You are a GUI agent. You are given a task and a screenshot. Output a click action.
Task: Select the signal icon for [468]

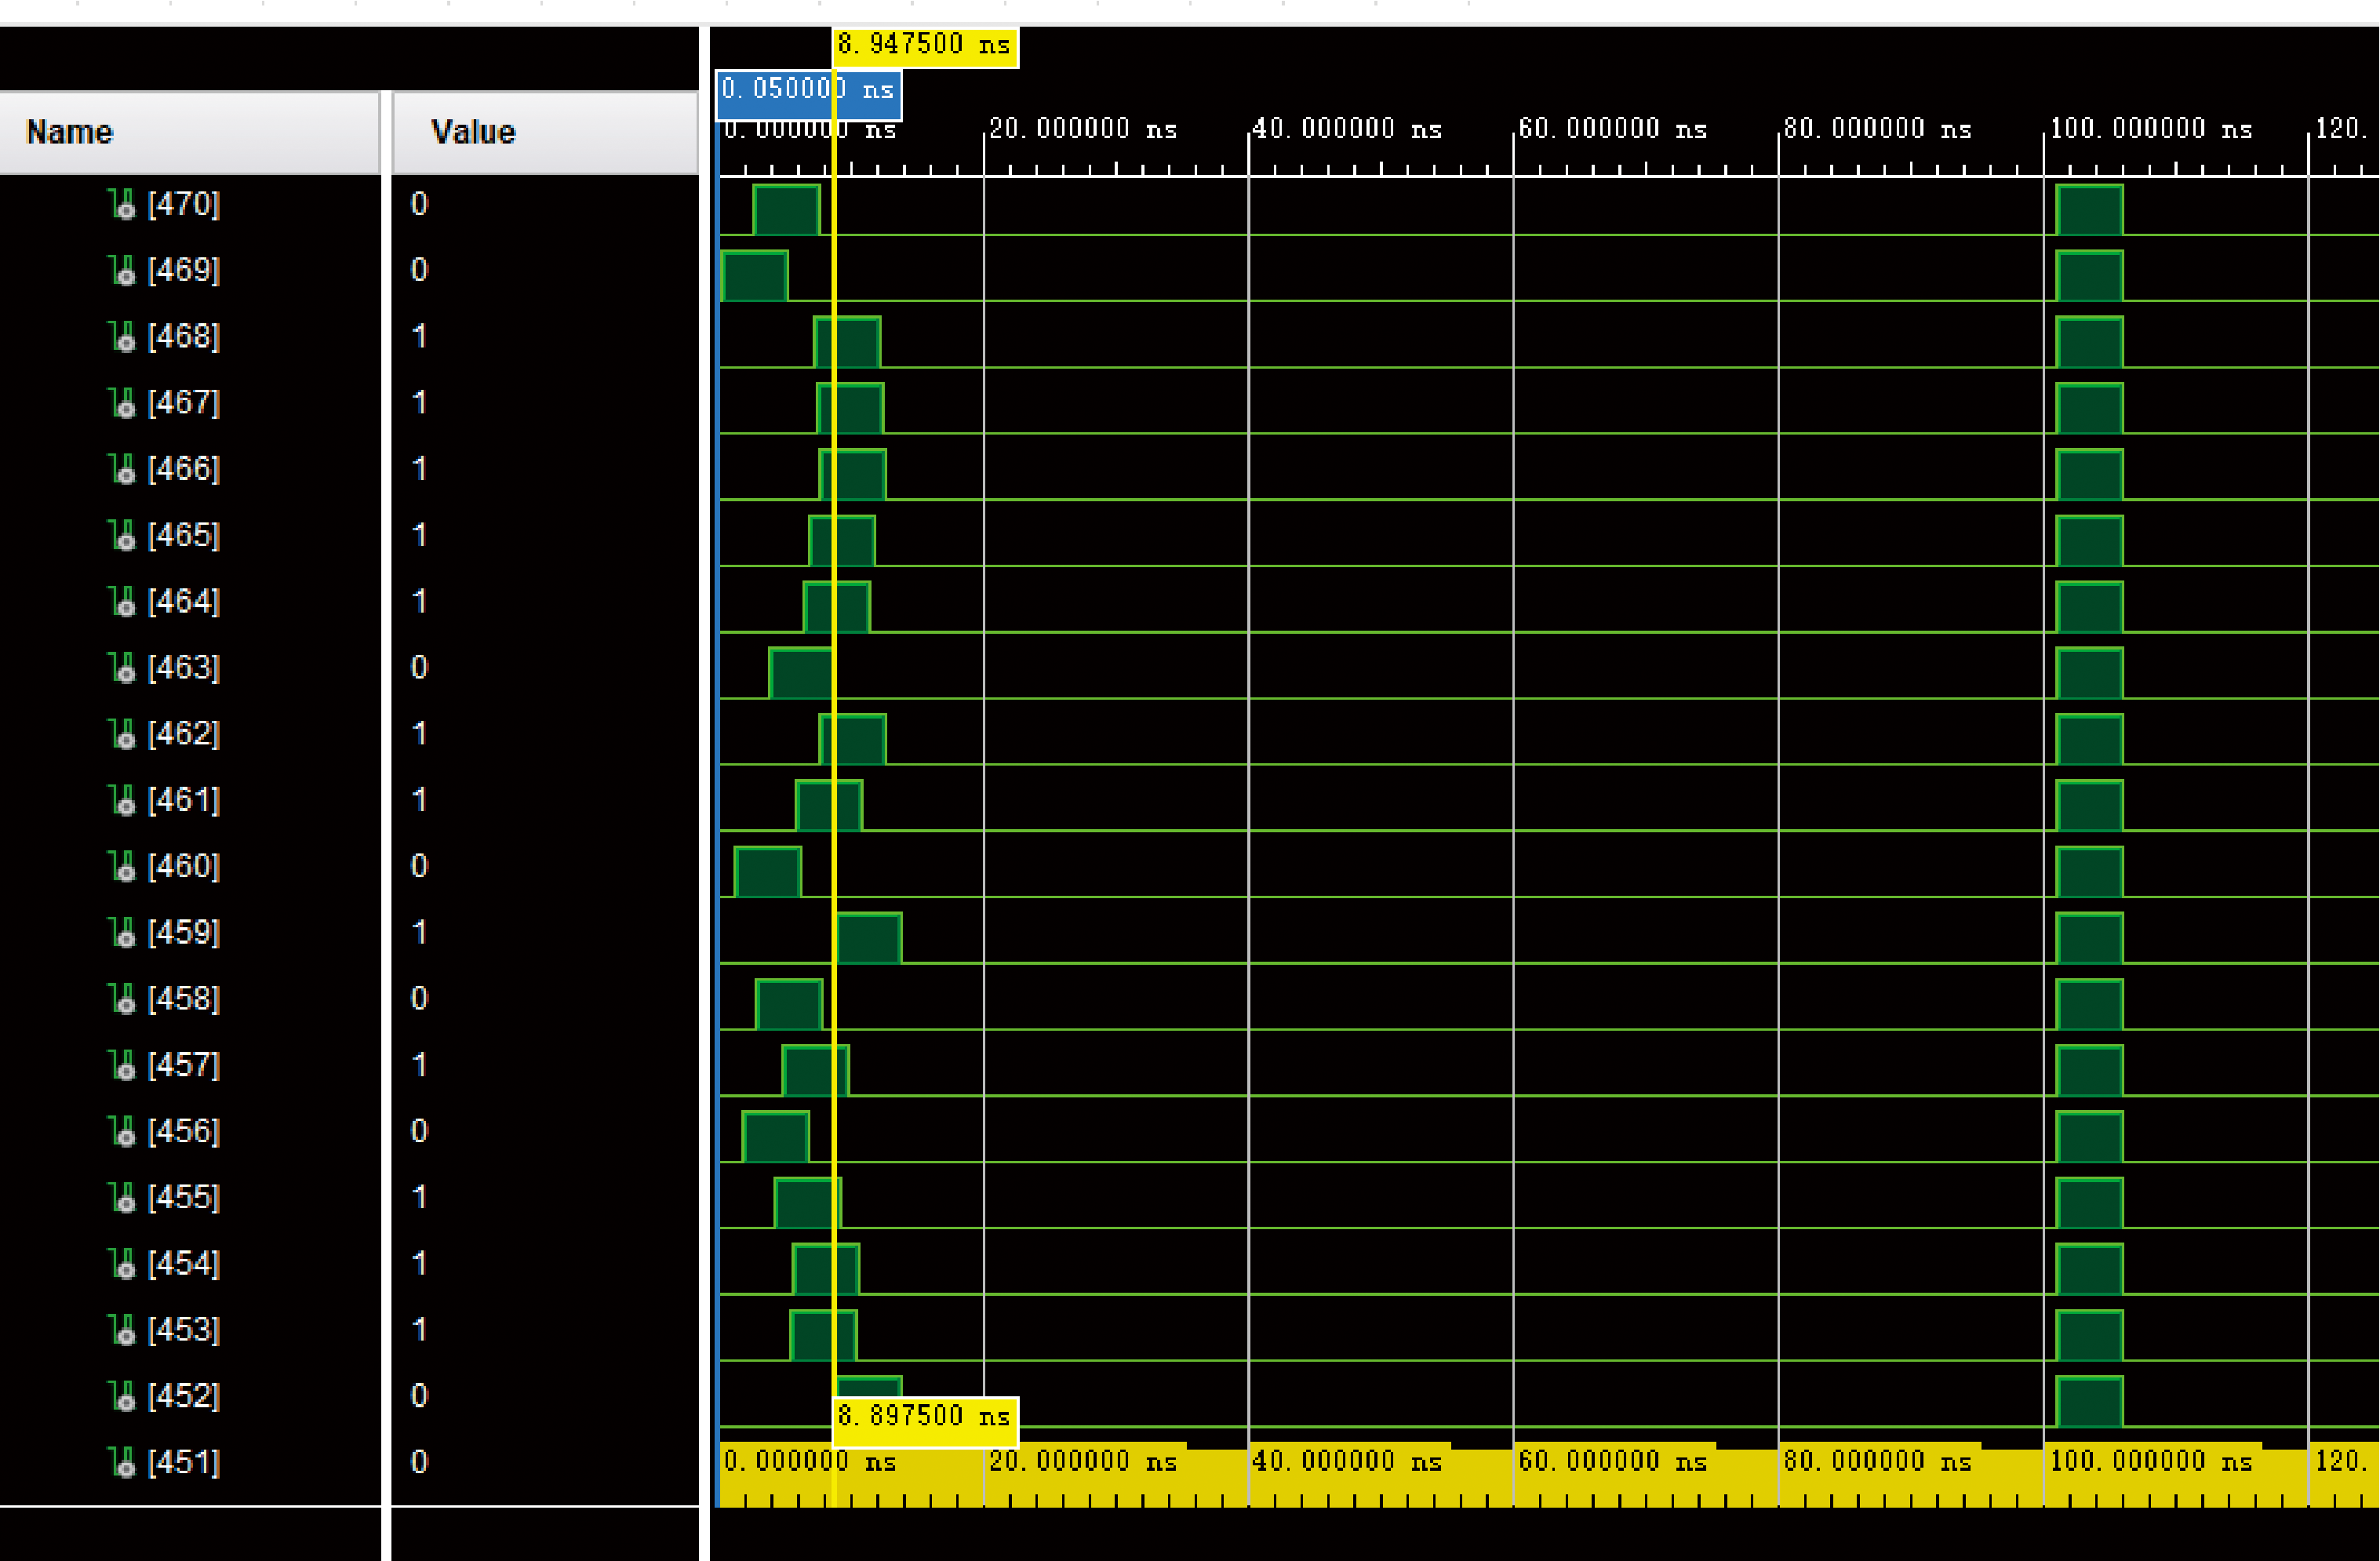(122, 336)
